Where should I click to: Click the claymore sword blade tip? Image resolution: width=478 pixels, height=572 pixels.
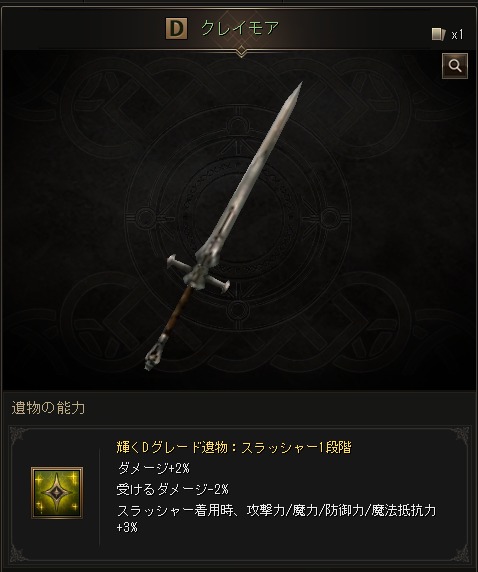300,88
